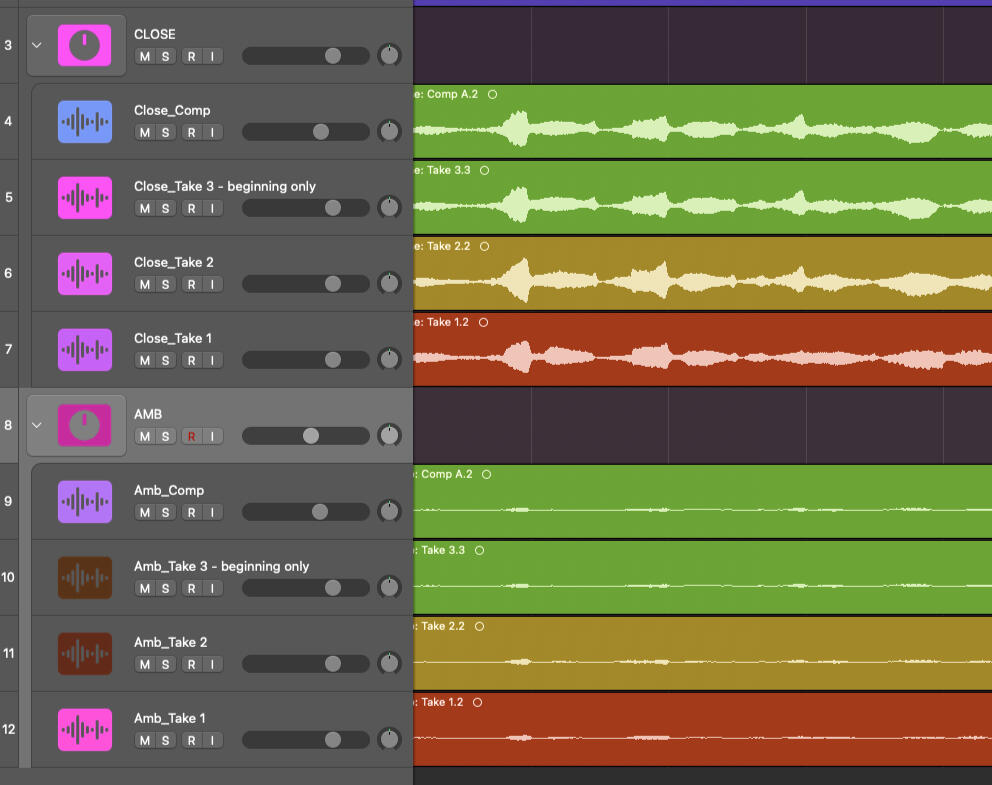
Task: Click the Close_Take 1 audio track icon
Action: pyautogui.click(x=85, y=350)
